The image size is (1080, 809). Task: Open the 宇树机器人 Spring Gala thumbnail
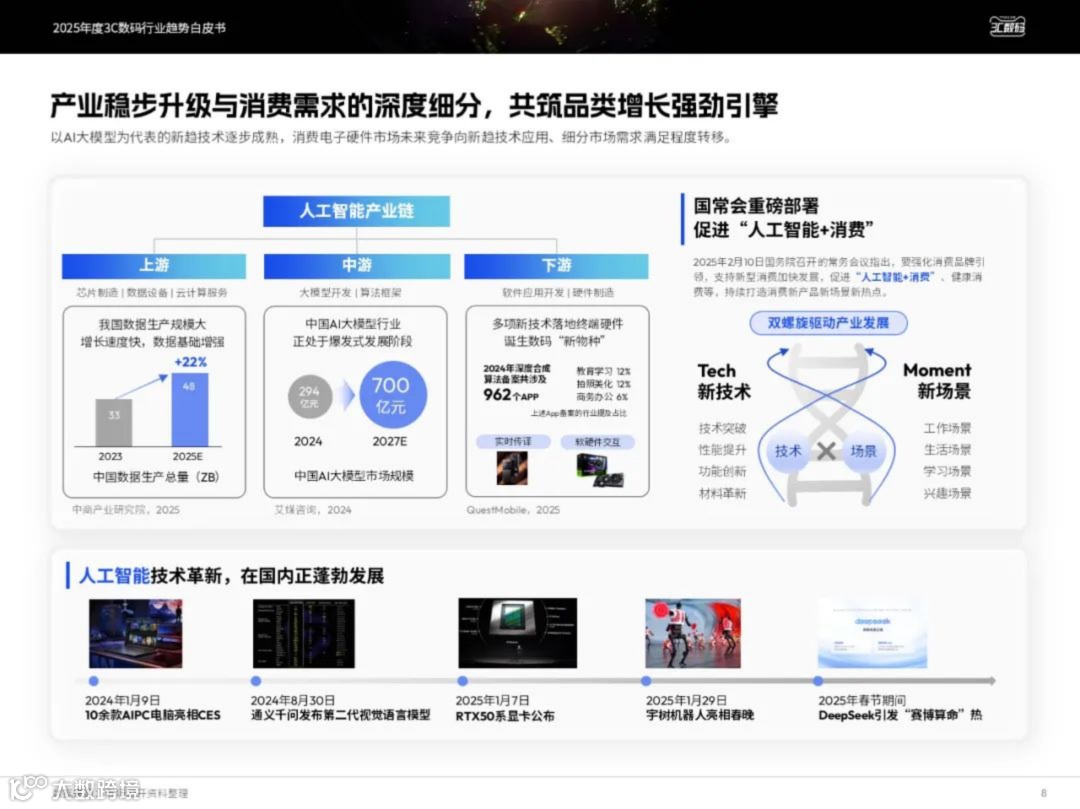[693, 633]
